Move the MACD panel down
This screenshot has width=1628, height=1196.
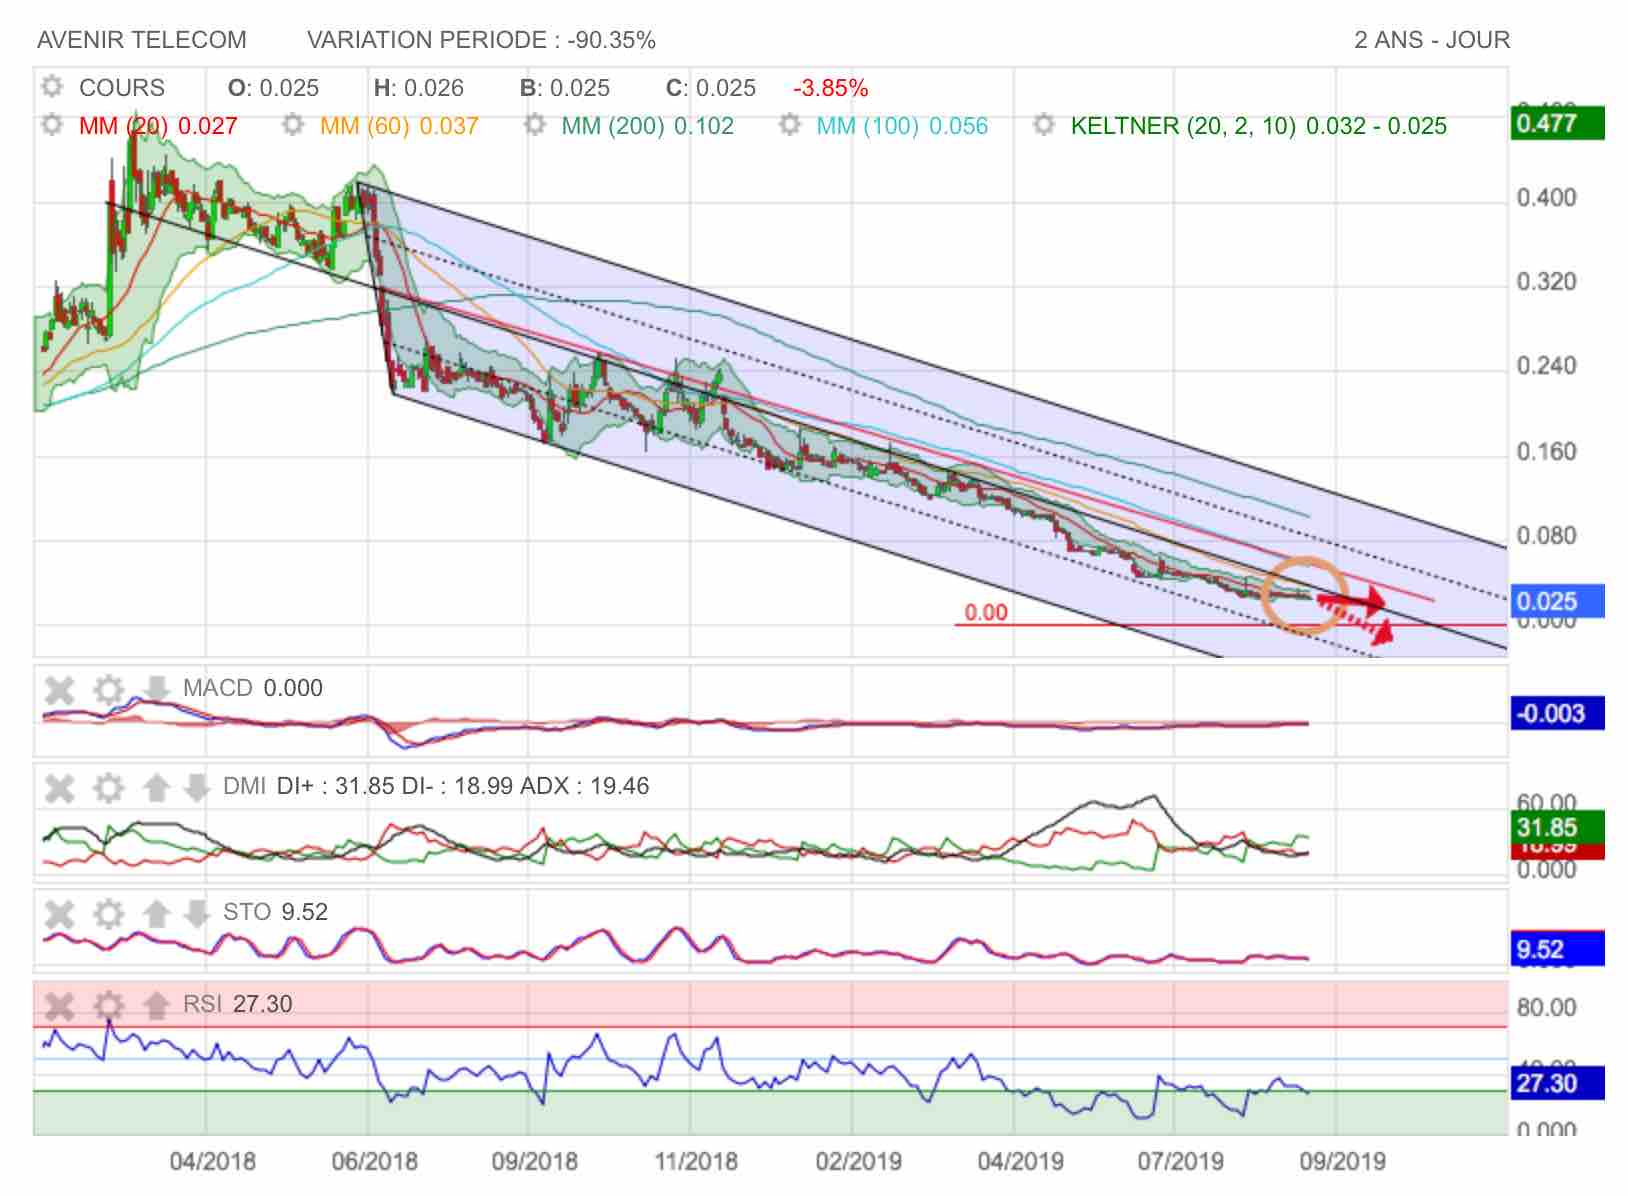pos(156,689)
